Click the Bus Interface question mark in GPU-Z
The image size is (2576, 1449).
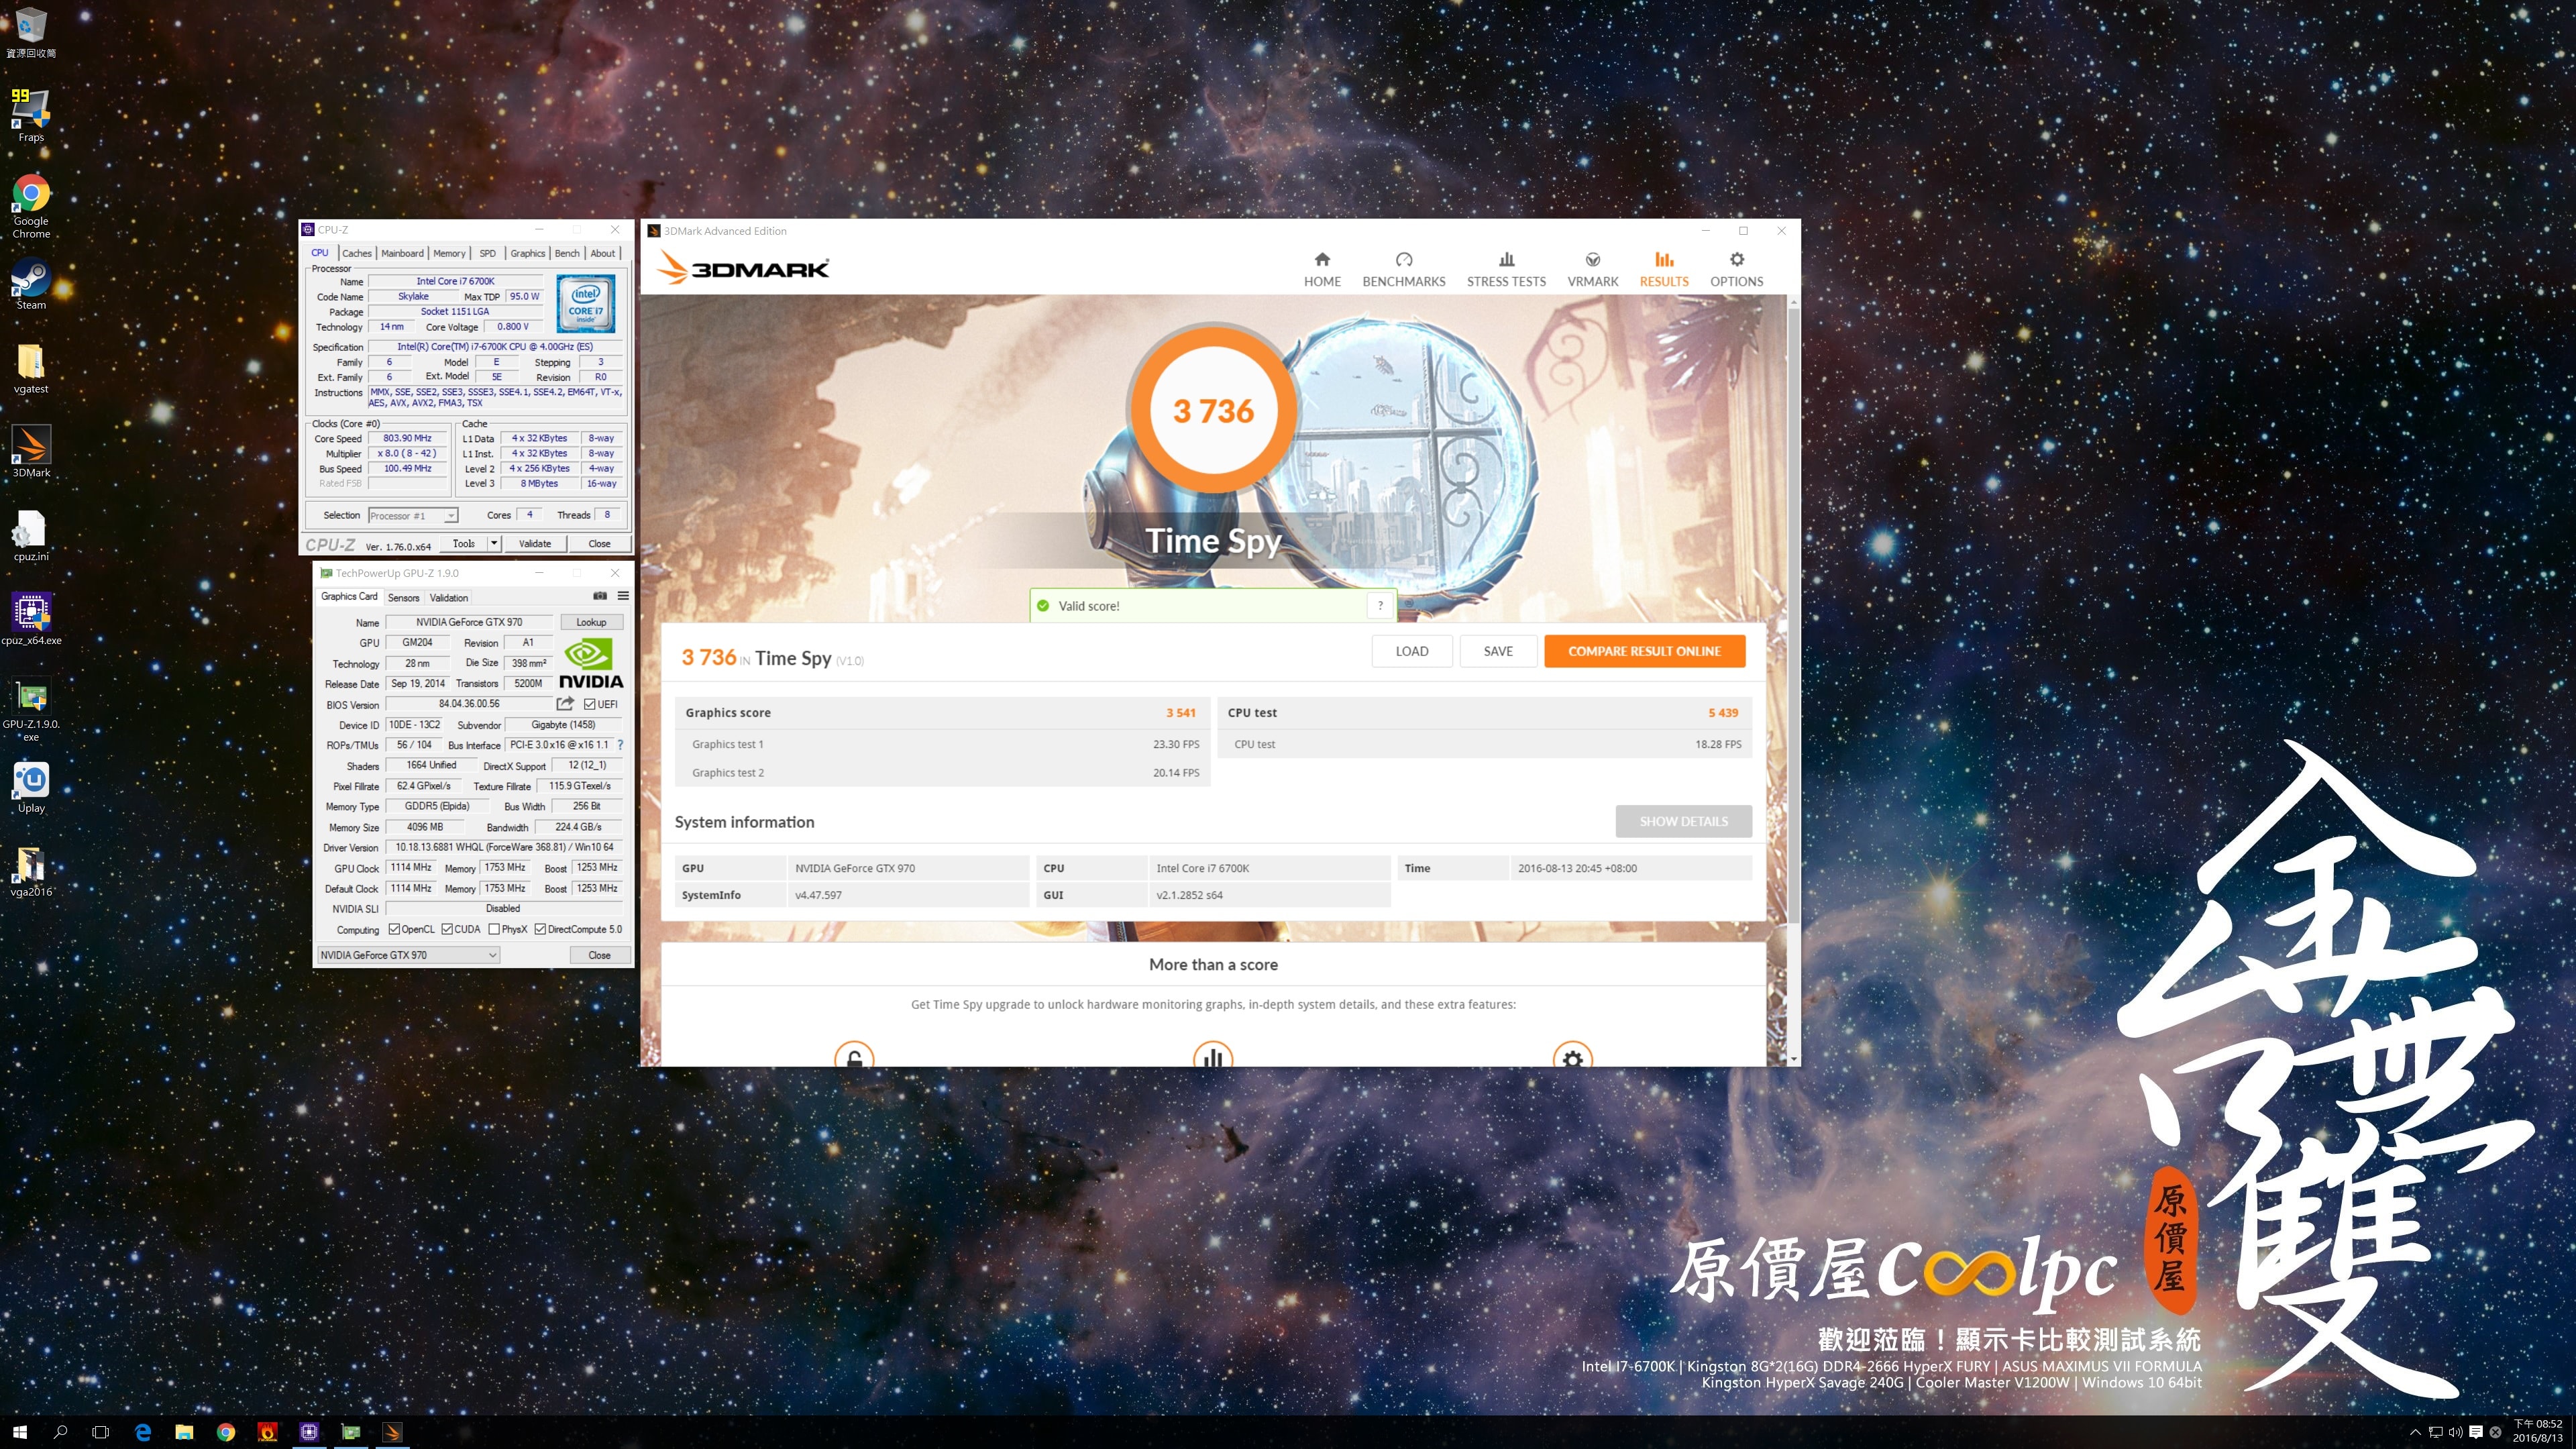click(620, 745)
